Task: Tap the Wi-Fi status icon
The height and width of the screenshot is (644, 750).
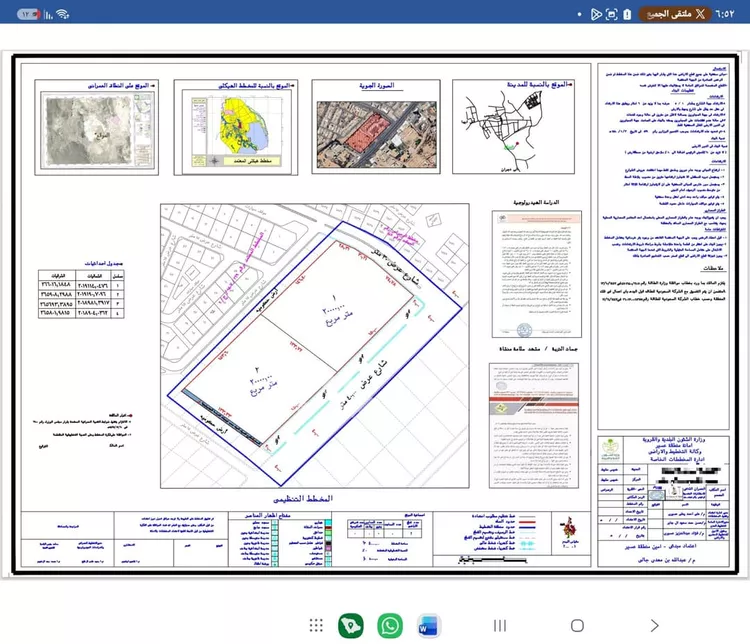Action: tap(63, 14)
